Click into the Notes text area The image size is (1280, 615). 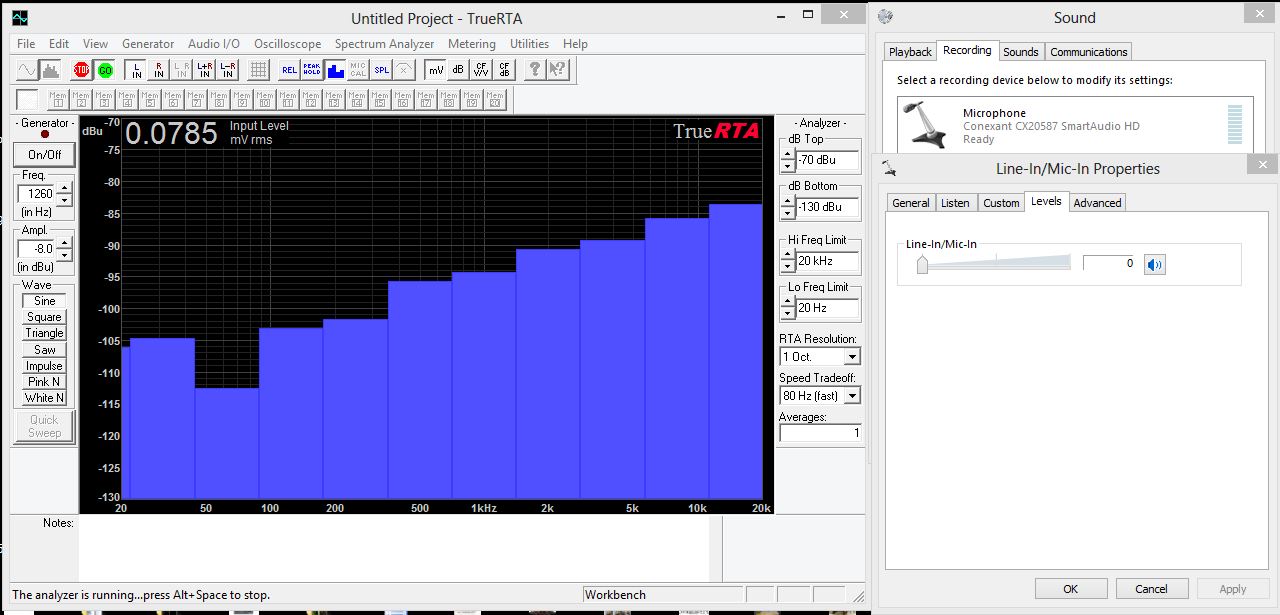tap(394, 547)
